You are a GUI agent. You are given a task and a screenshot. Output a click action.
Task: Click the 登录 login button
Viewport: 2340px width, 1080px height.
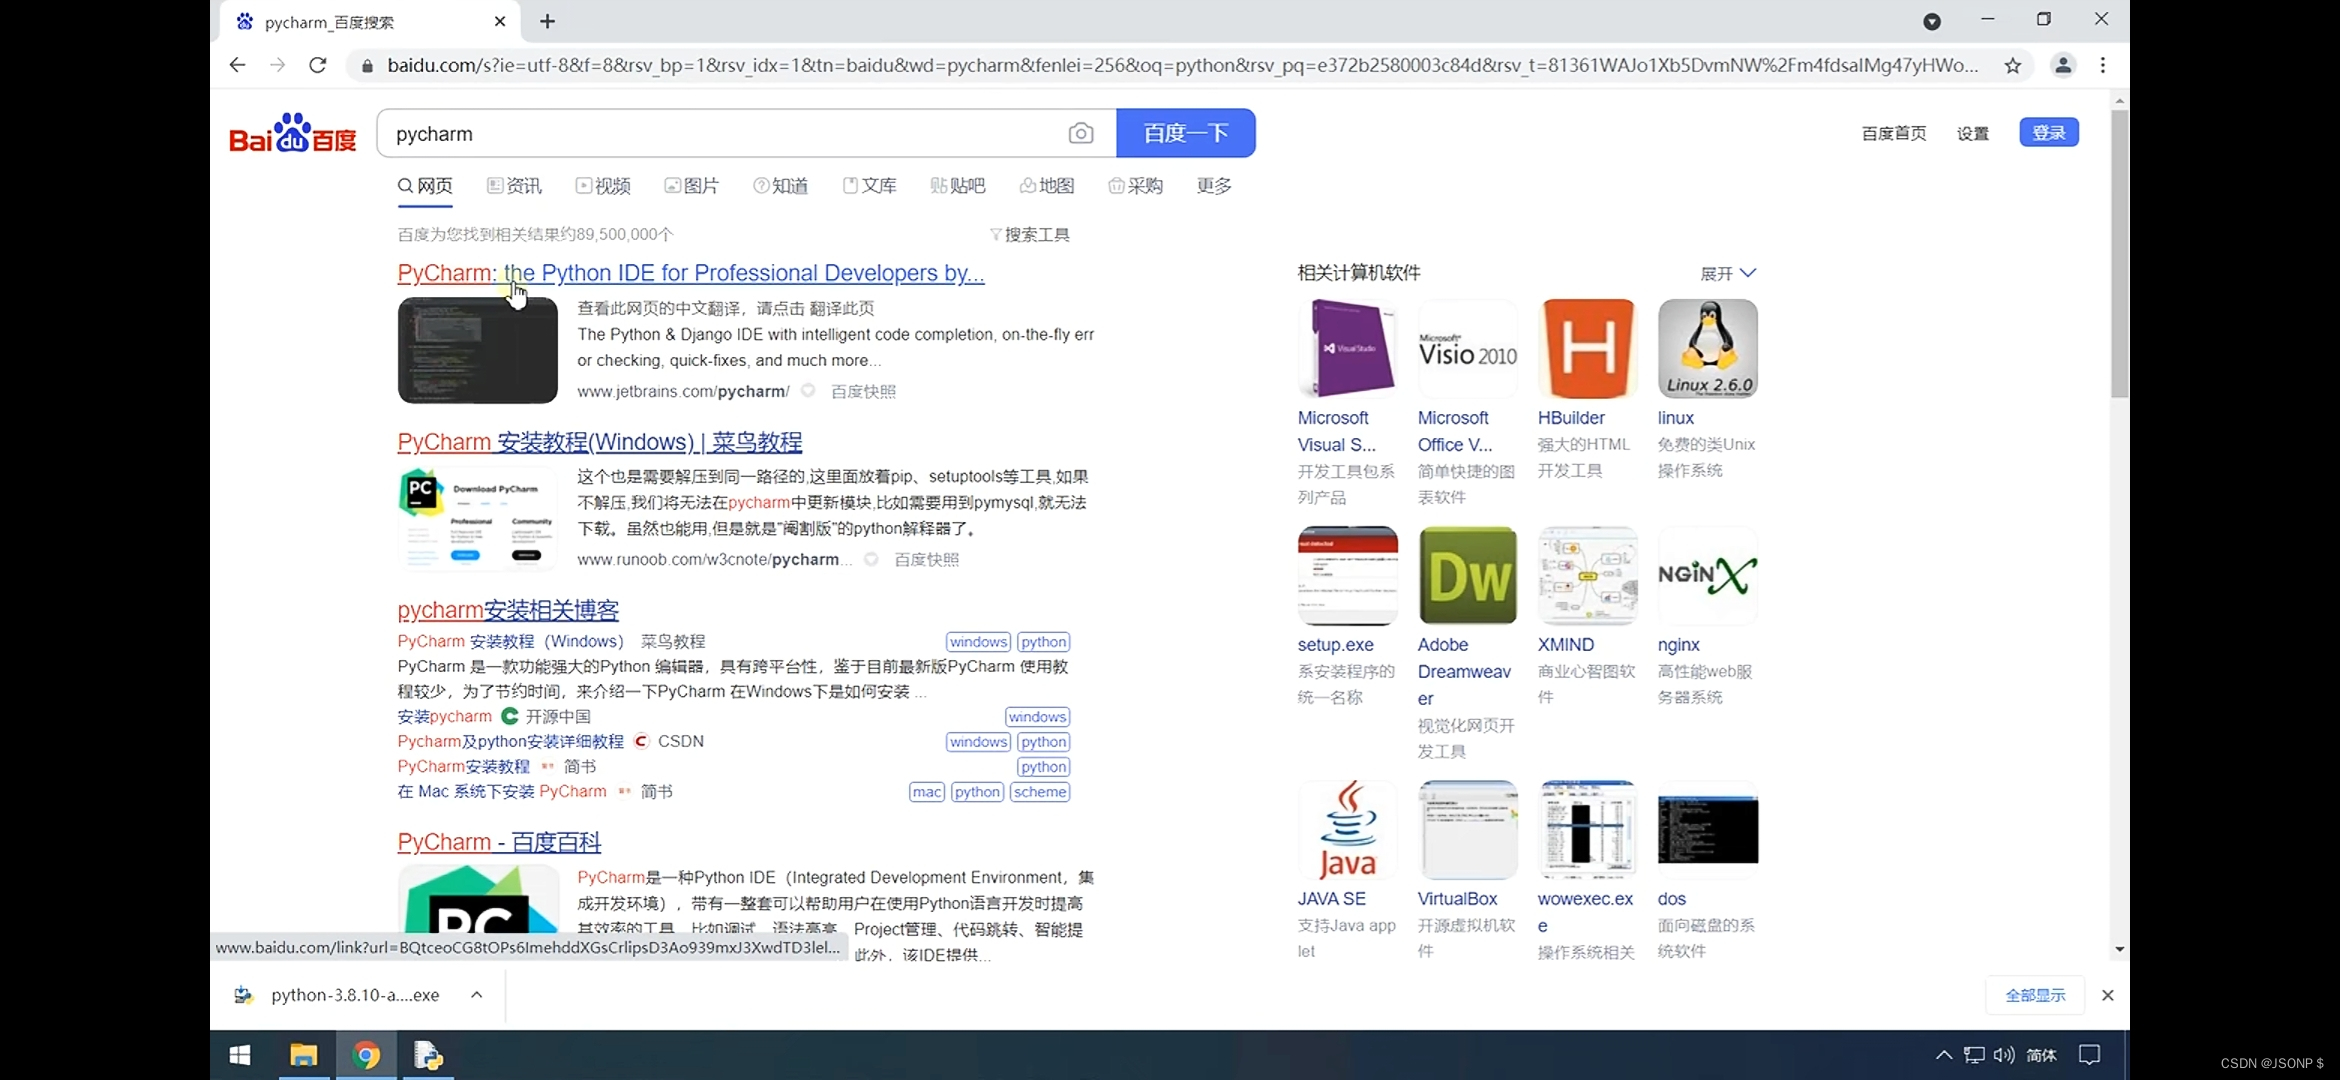click(2048, 132)
